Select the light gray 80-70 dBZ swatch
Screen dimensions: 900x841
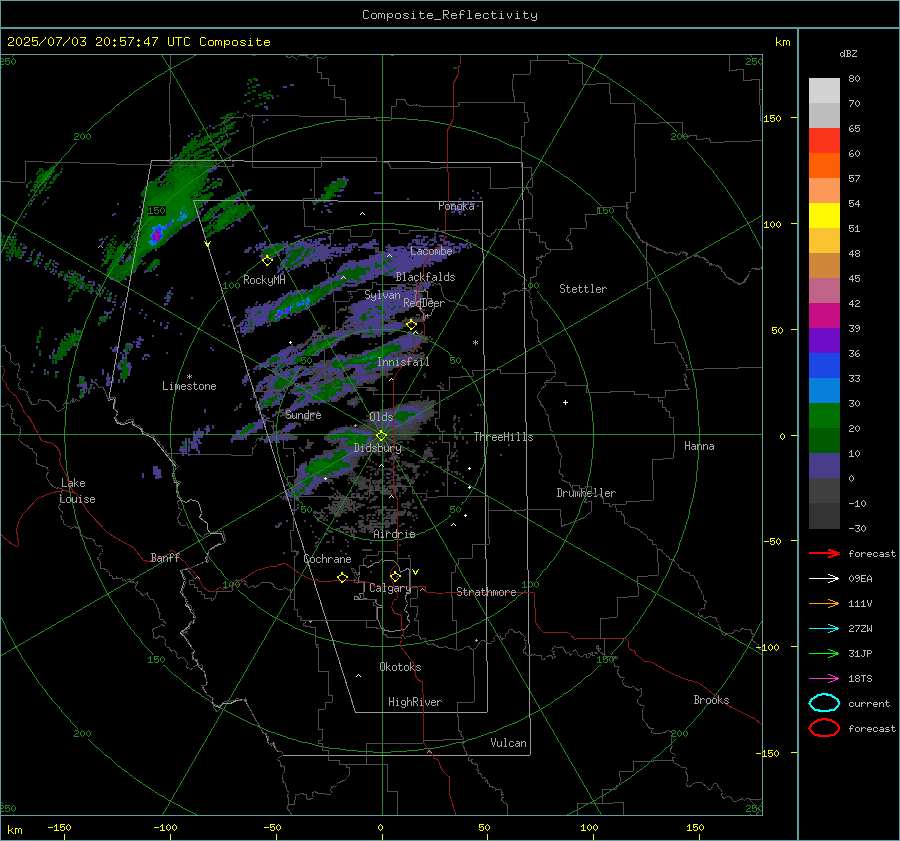(824, 91)
